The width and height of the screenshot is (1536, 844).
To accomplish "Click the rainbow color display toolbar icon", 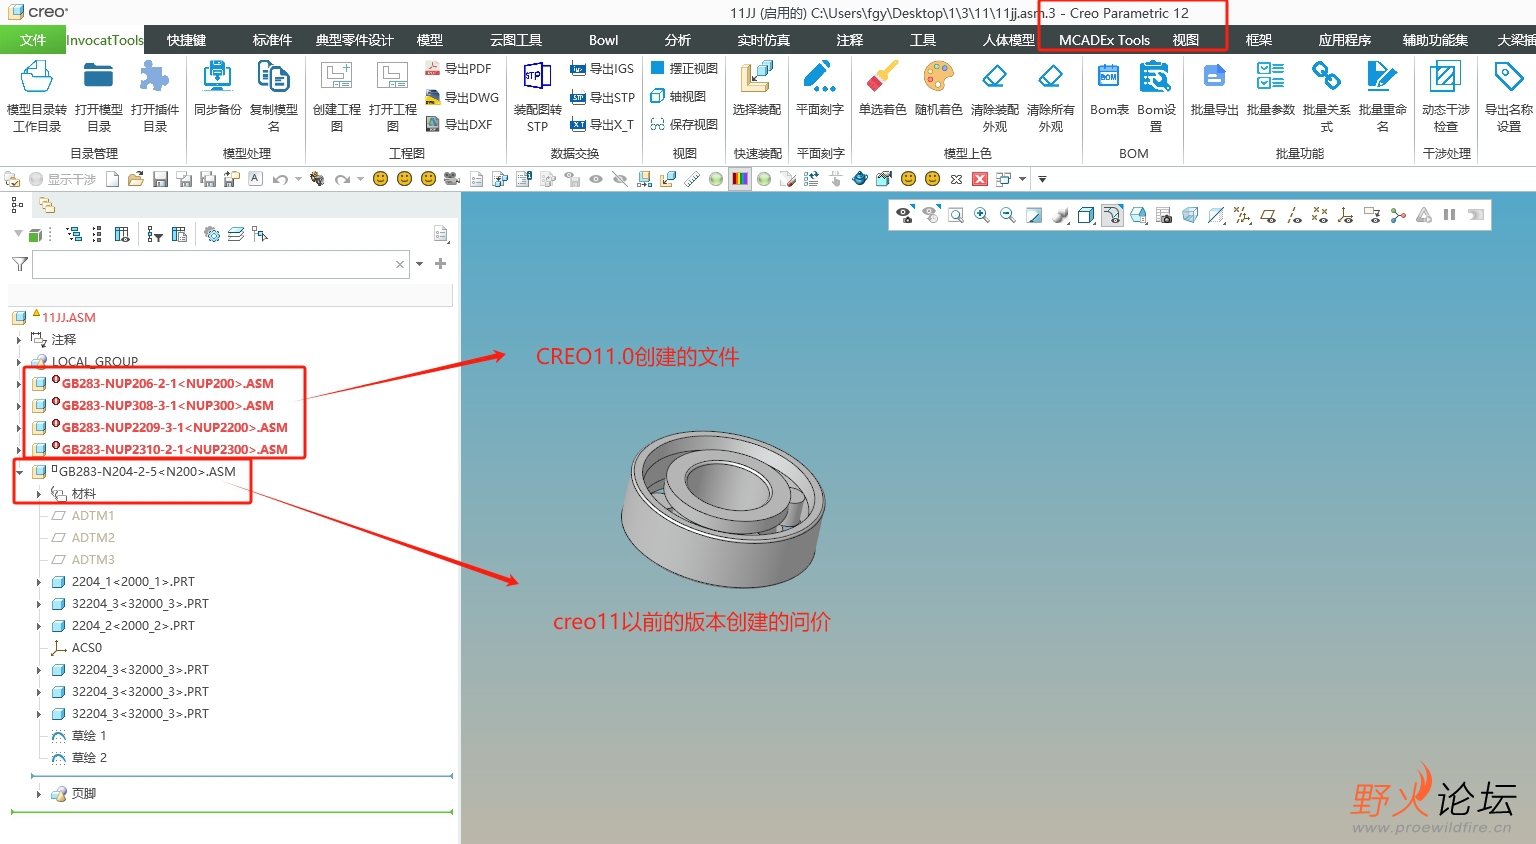I will 740,179.
